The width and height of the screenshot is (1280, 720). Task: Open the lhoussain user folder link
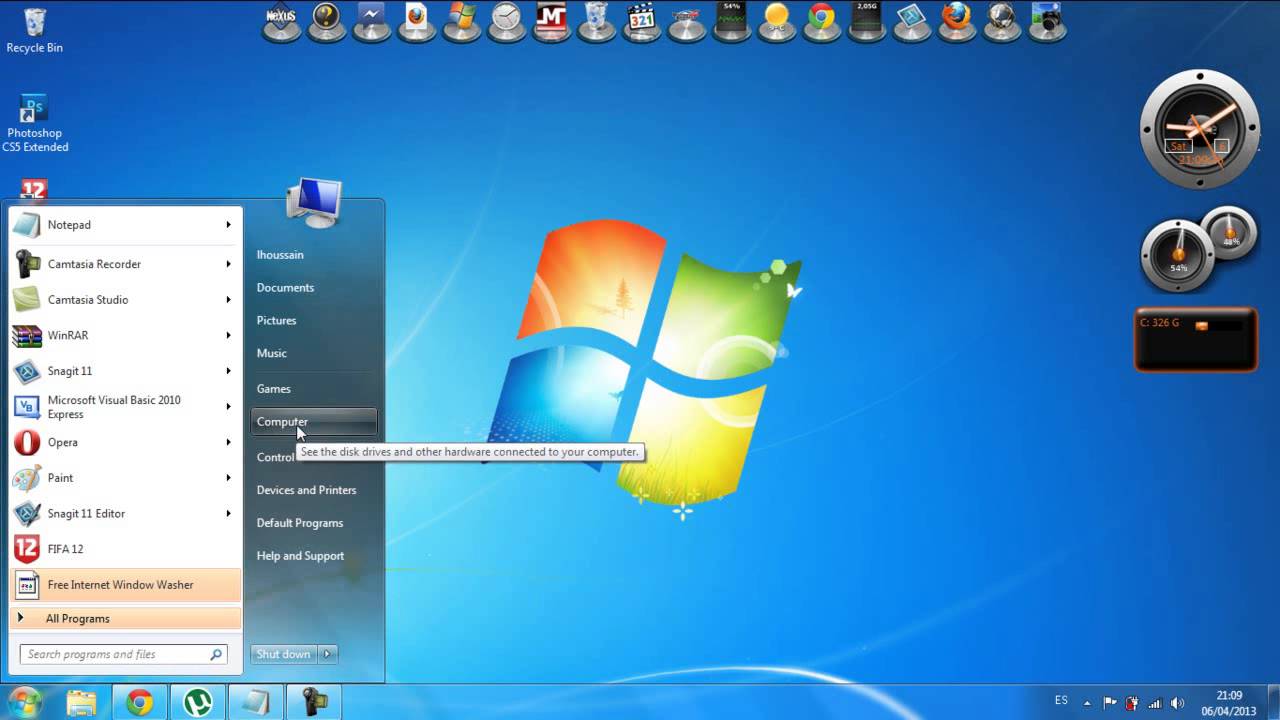(x=280, y=255)
